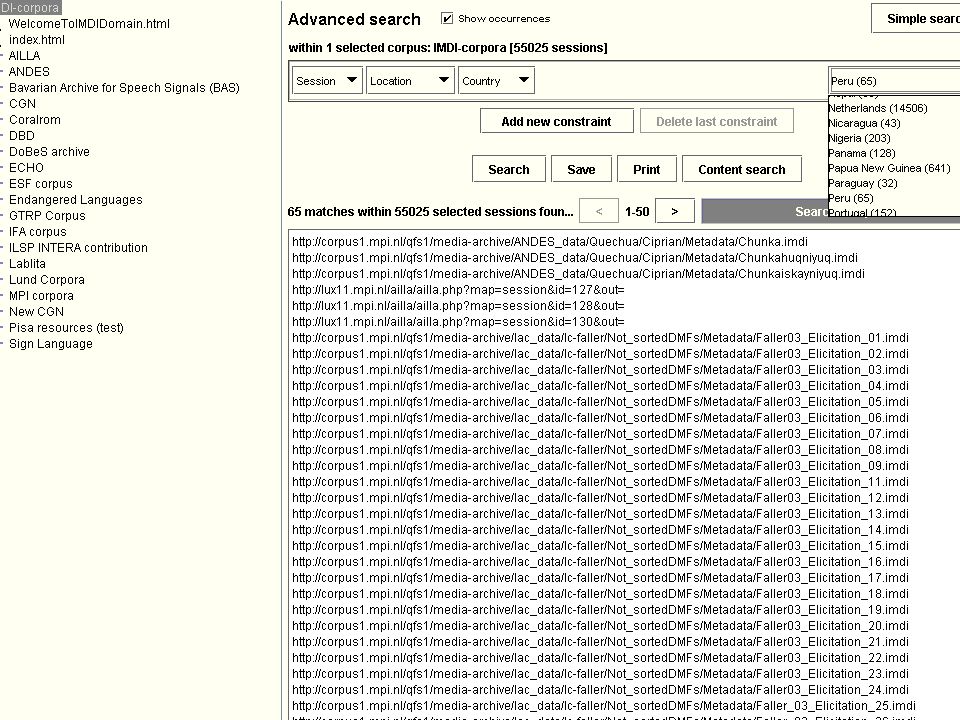Open the Session dropdown

tap(328, 80)
